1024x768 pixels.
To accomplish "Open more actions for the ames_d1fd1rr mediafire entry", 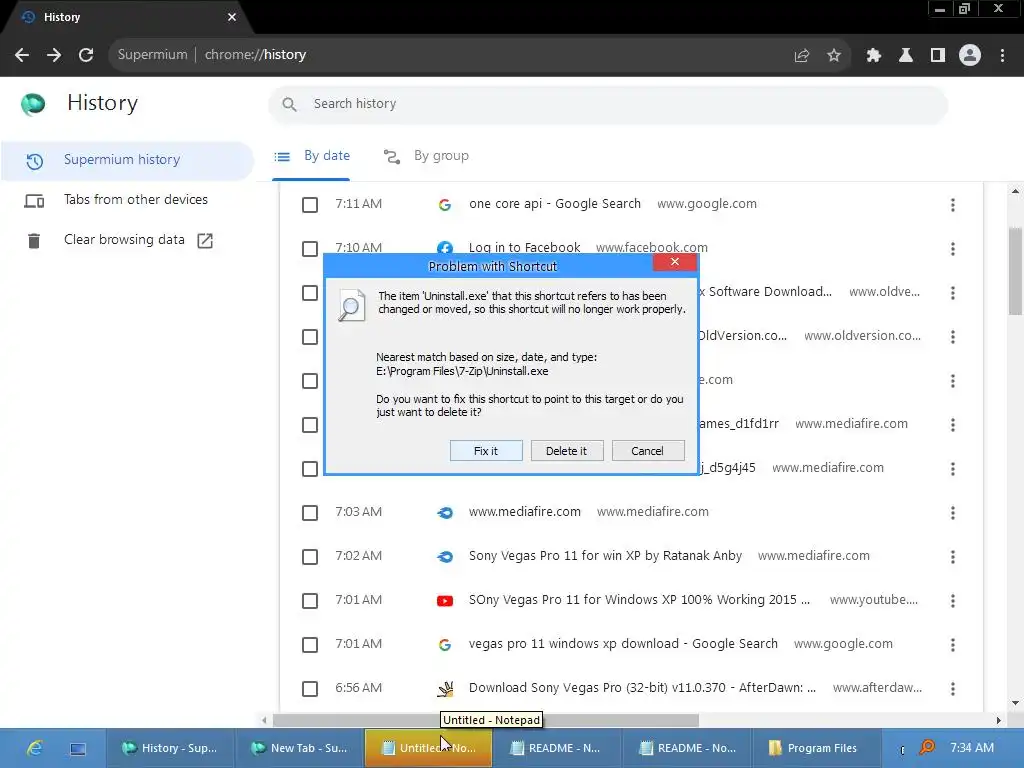I will (x=953, y=425).
